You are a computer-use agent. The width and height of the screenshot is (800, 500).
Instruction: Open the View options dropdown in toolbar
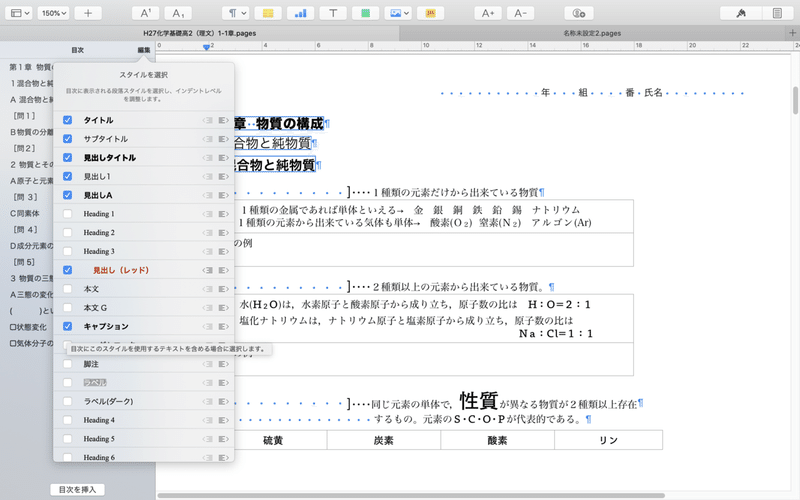(20, 13)
